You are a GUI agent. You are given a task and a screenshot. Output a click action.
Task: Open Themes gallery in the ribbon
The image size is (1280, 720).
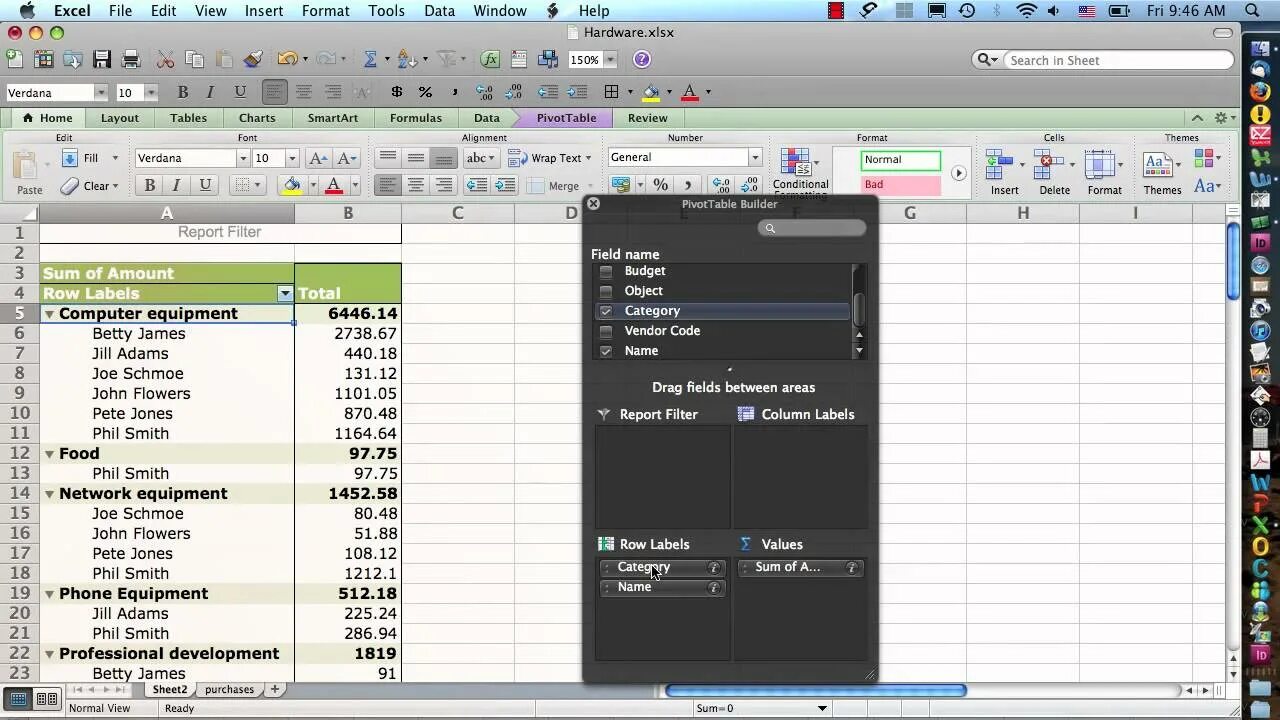(1162, 172)
